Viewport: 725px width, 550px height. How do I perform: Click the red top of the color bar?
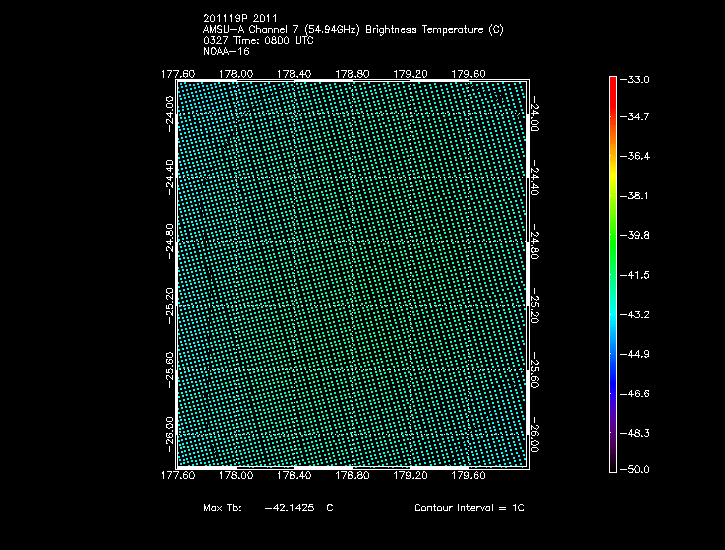pyautogui.click(x=612, y=82)
